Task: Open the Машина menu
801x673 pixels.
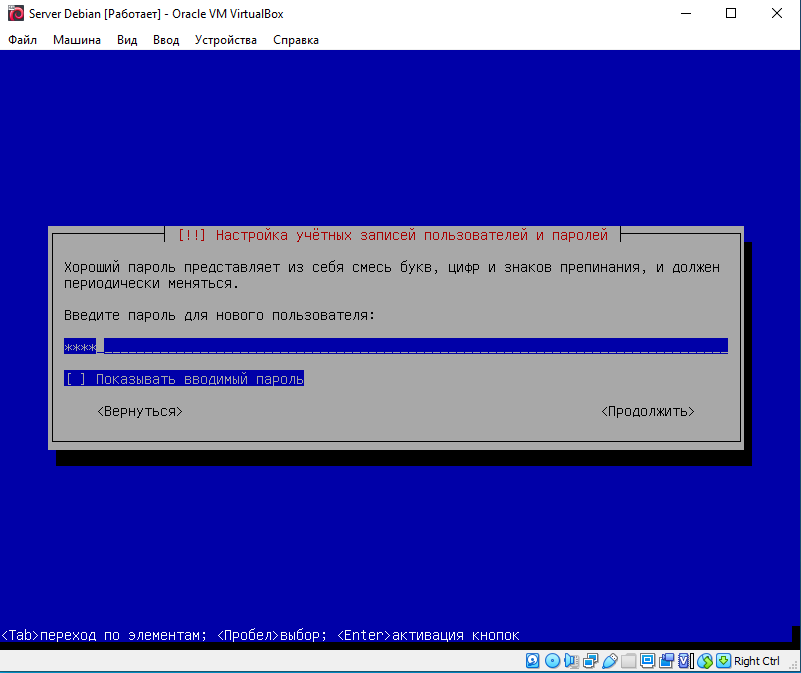Action: coord(77,40)
